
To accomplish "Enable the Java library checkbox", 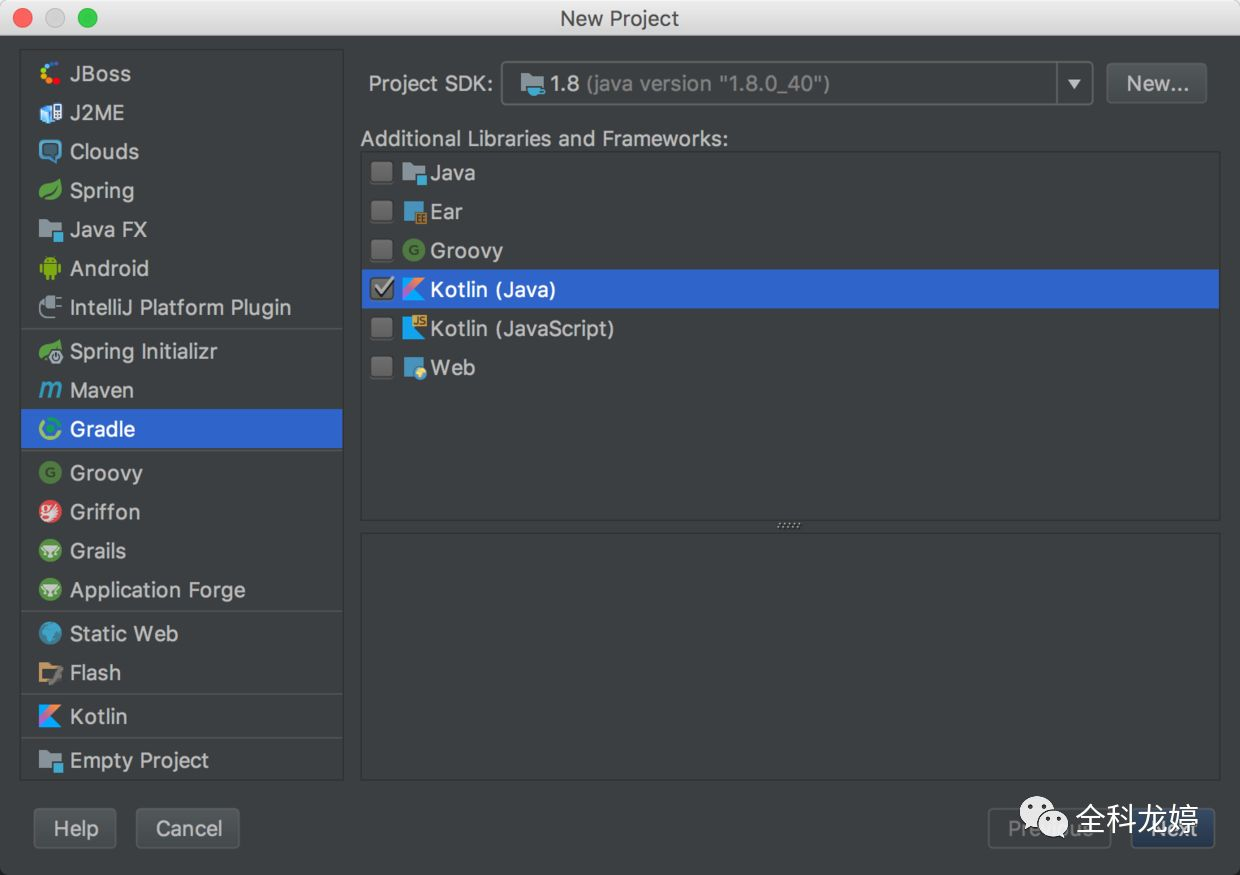I will click(x=382, y=172).
